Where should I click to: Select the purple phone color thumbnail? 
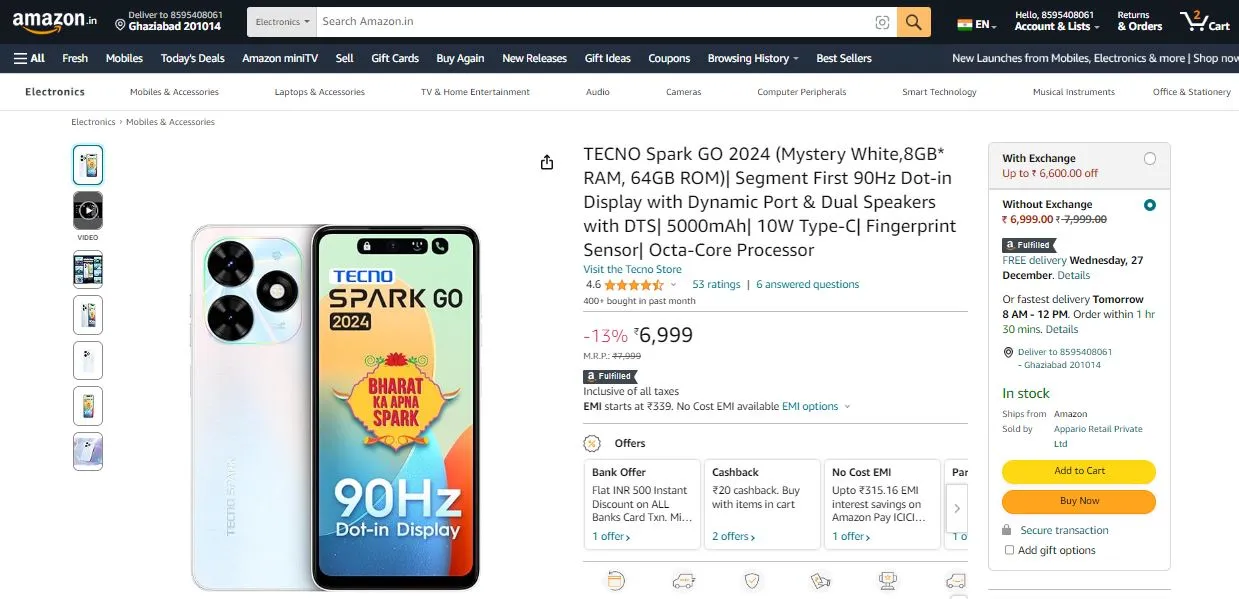tap(88, 452)
